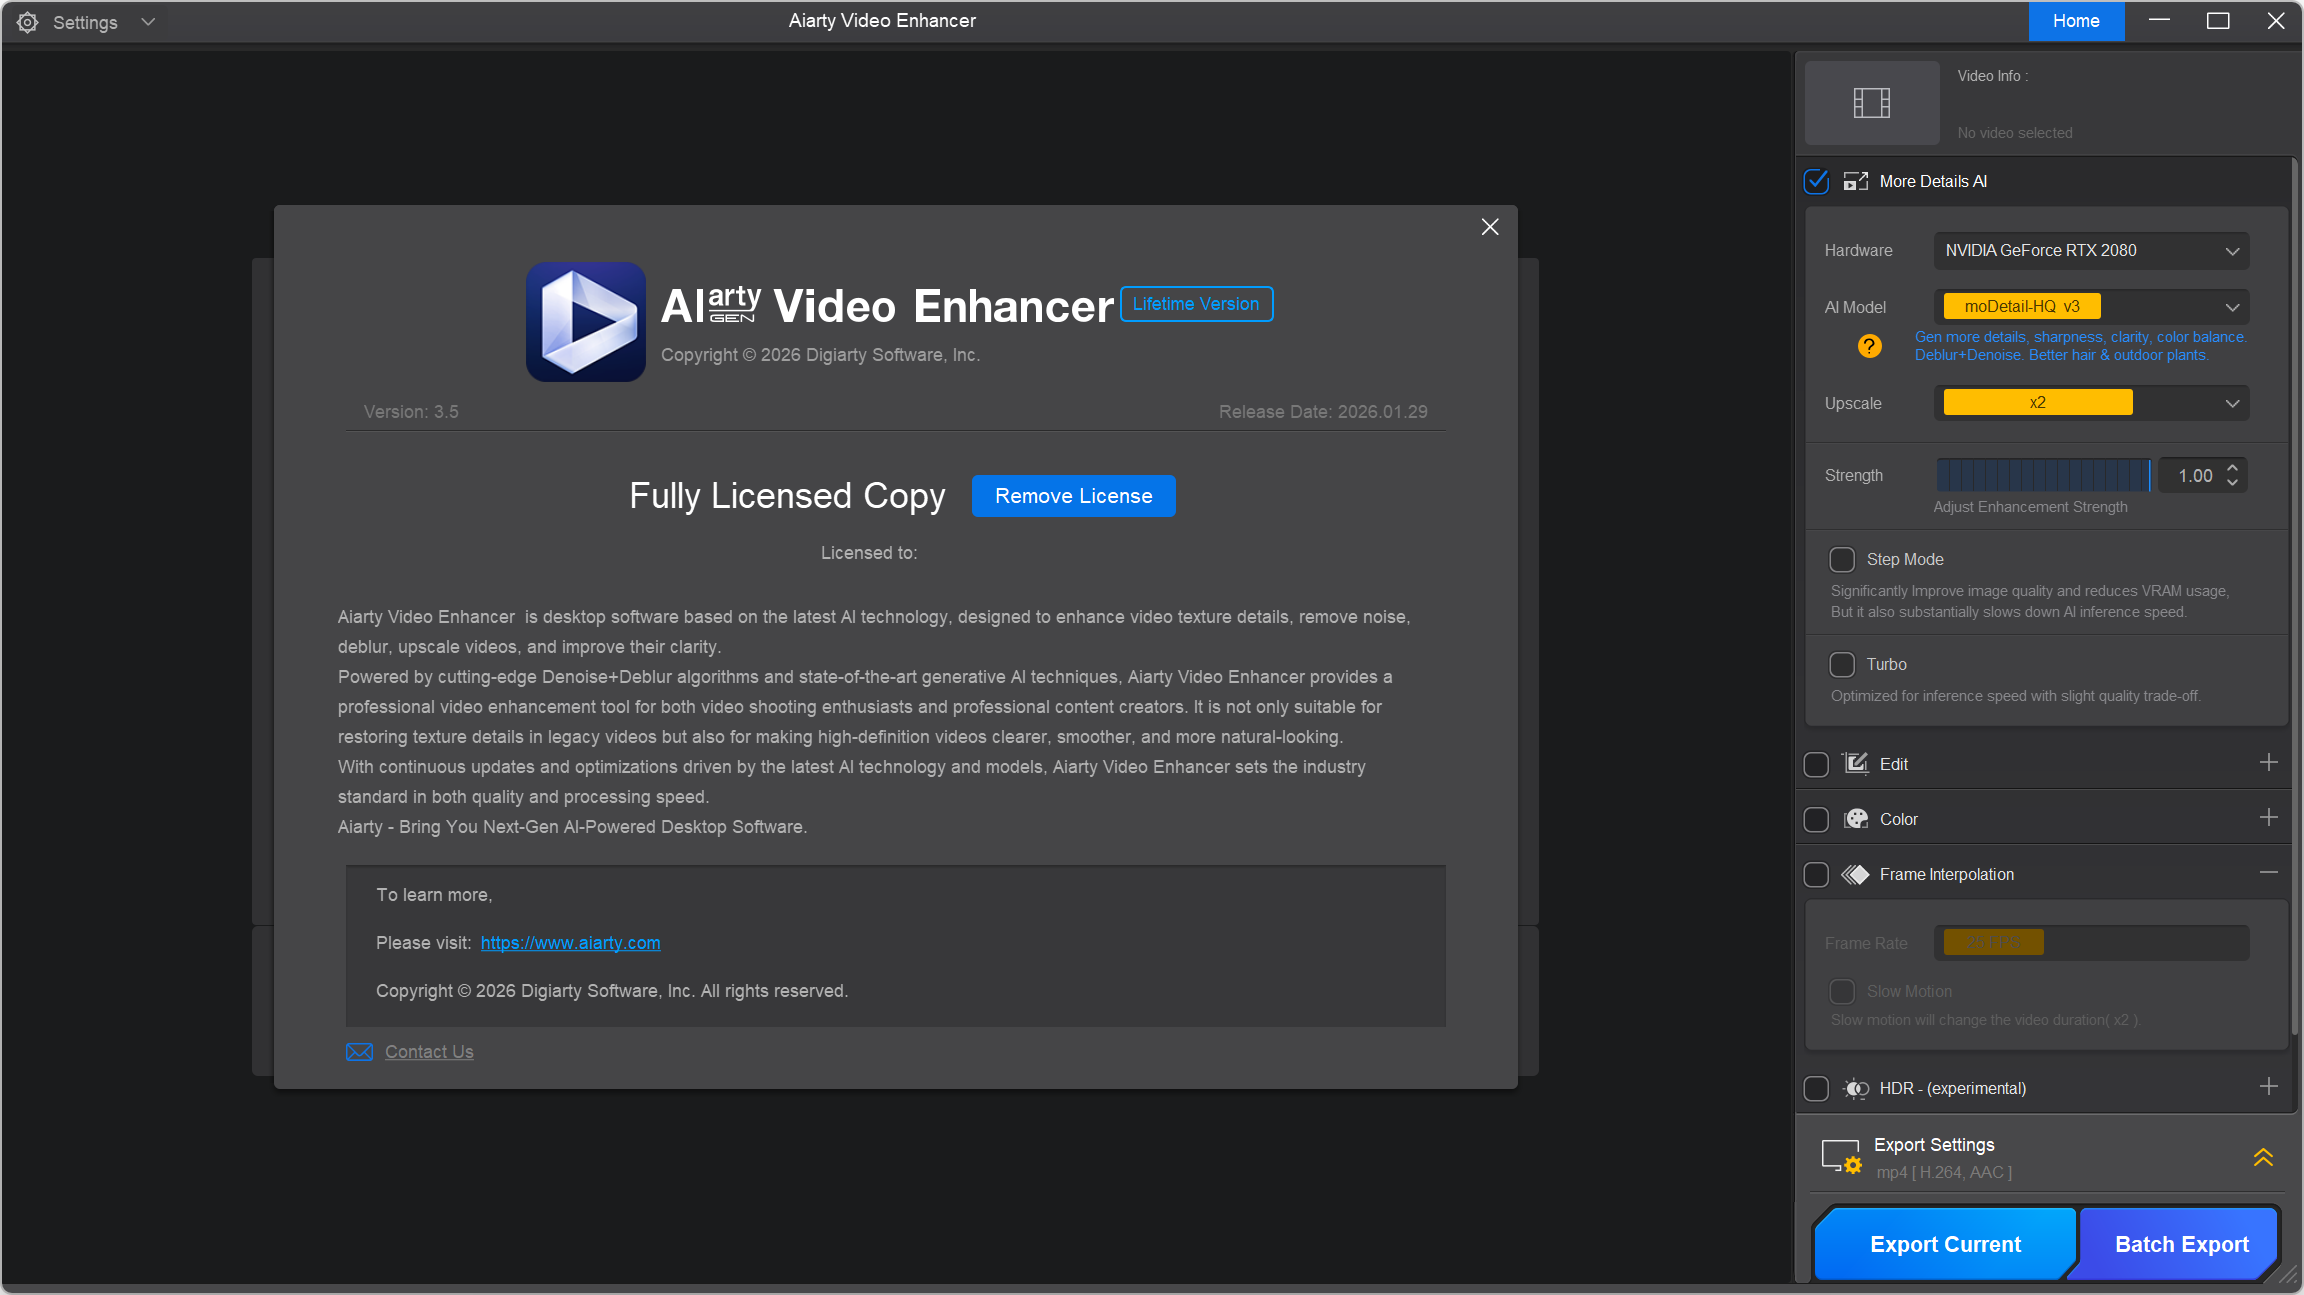Click the Color palette icon
2304x1295 pixels.
click(1856, 819)
